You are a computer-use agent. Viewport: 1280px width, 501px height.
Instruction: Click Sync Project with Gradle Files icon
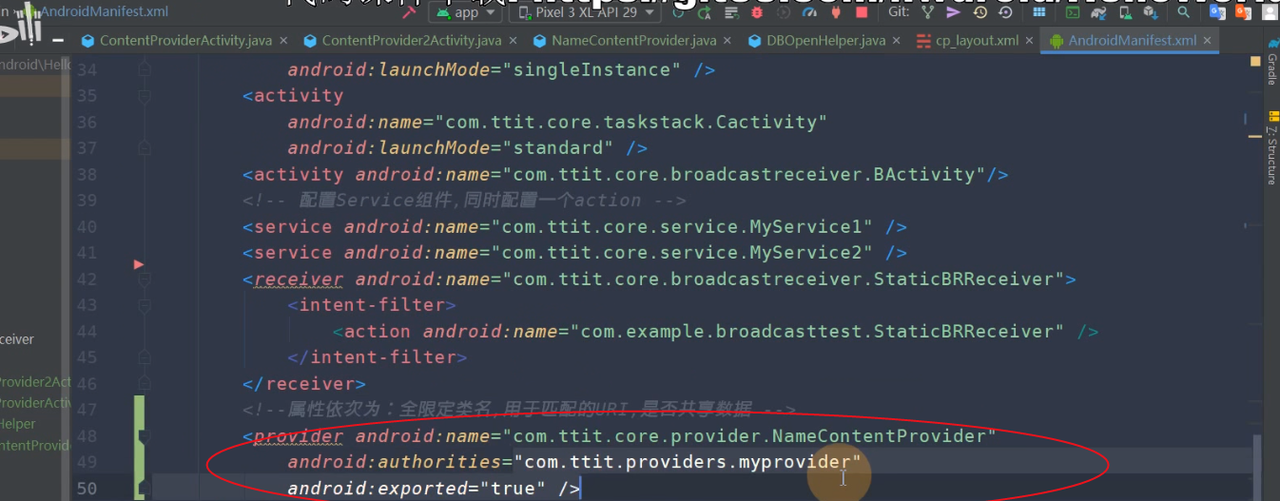click(x=1098, y=13)
